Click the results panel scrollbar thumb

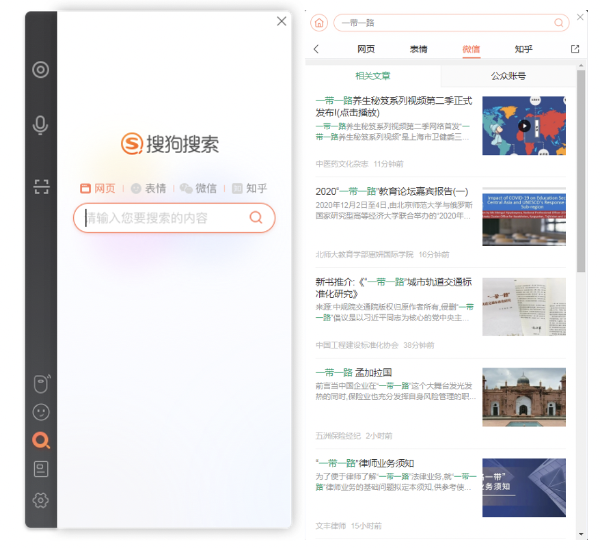tap(581, 171)
